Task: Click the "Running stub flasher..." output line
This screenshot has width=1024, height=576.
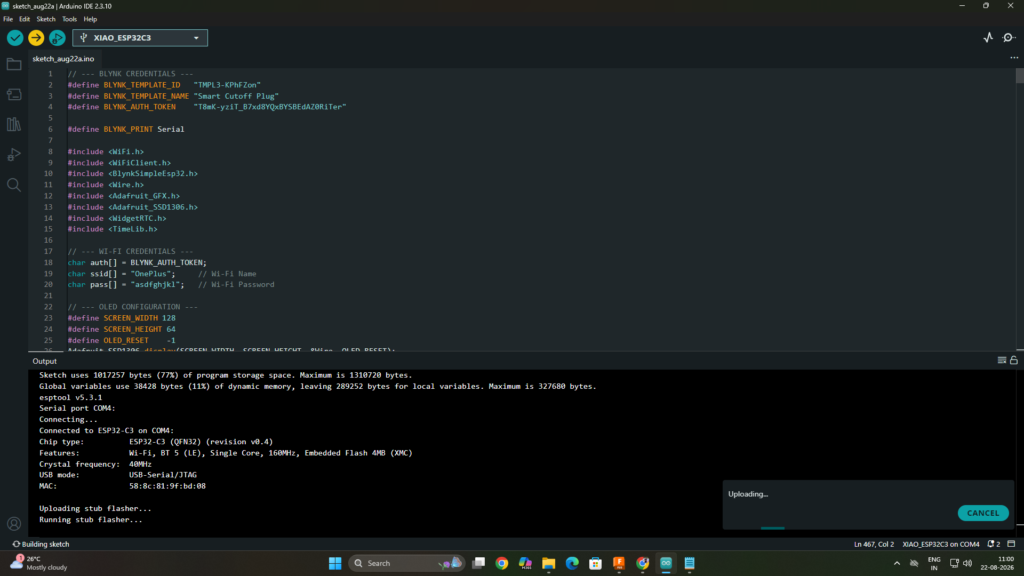Action: click(x=90, y=520)
